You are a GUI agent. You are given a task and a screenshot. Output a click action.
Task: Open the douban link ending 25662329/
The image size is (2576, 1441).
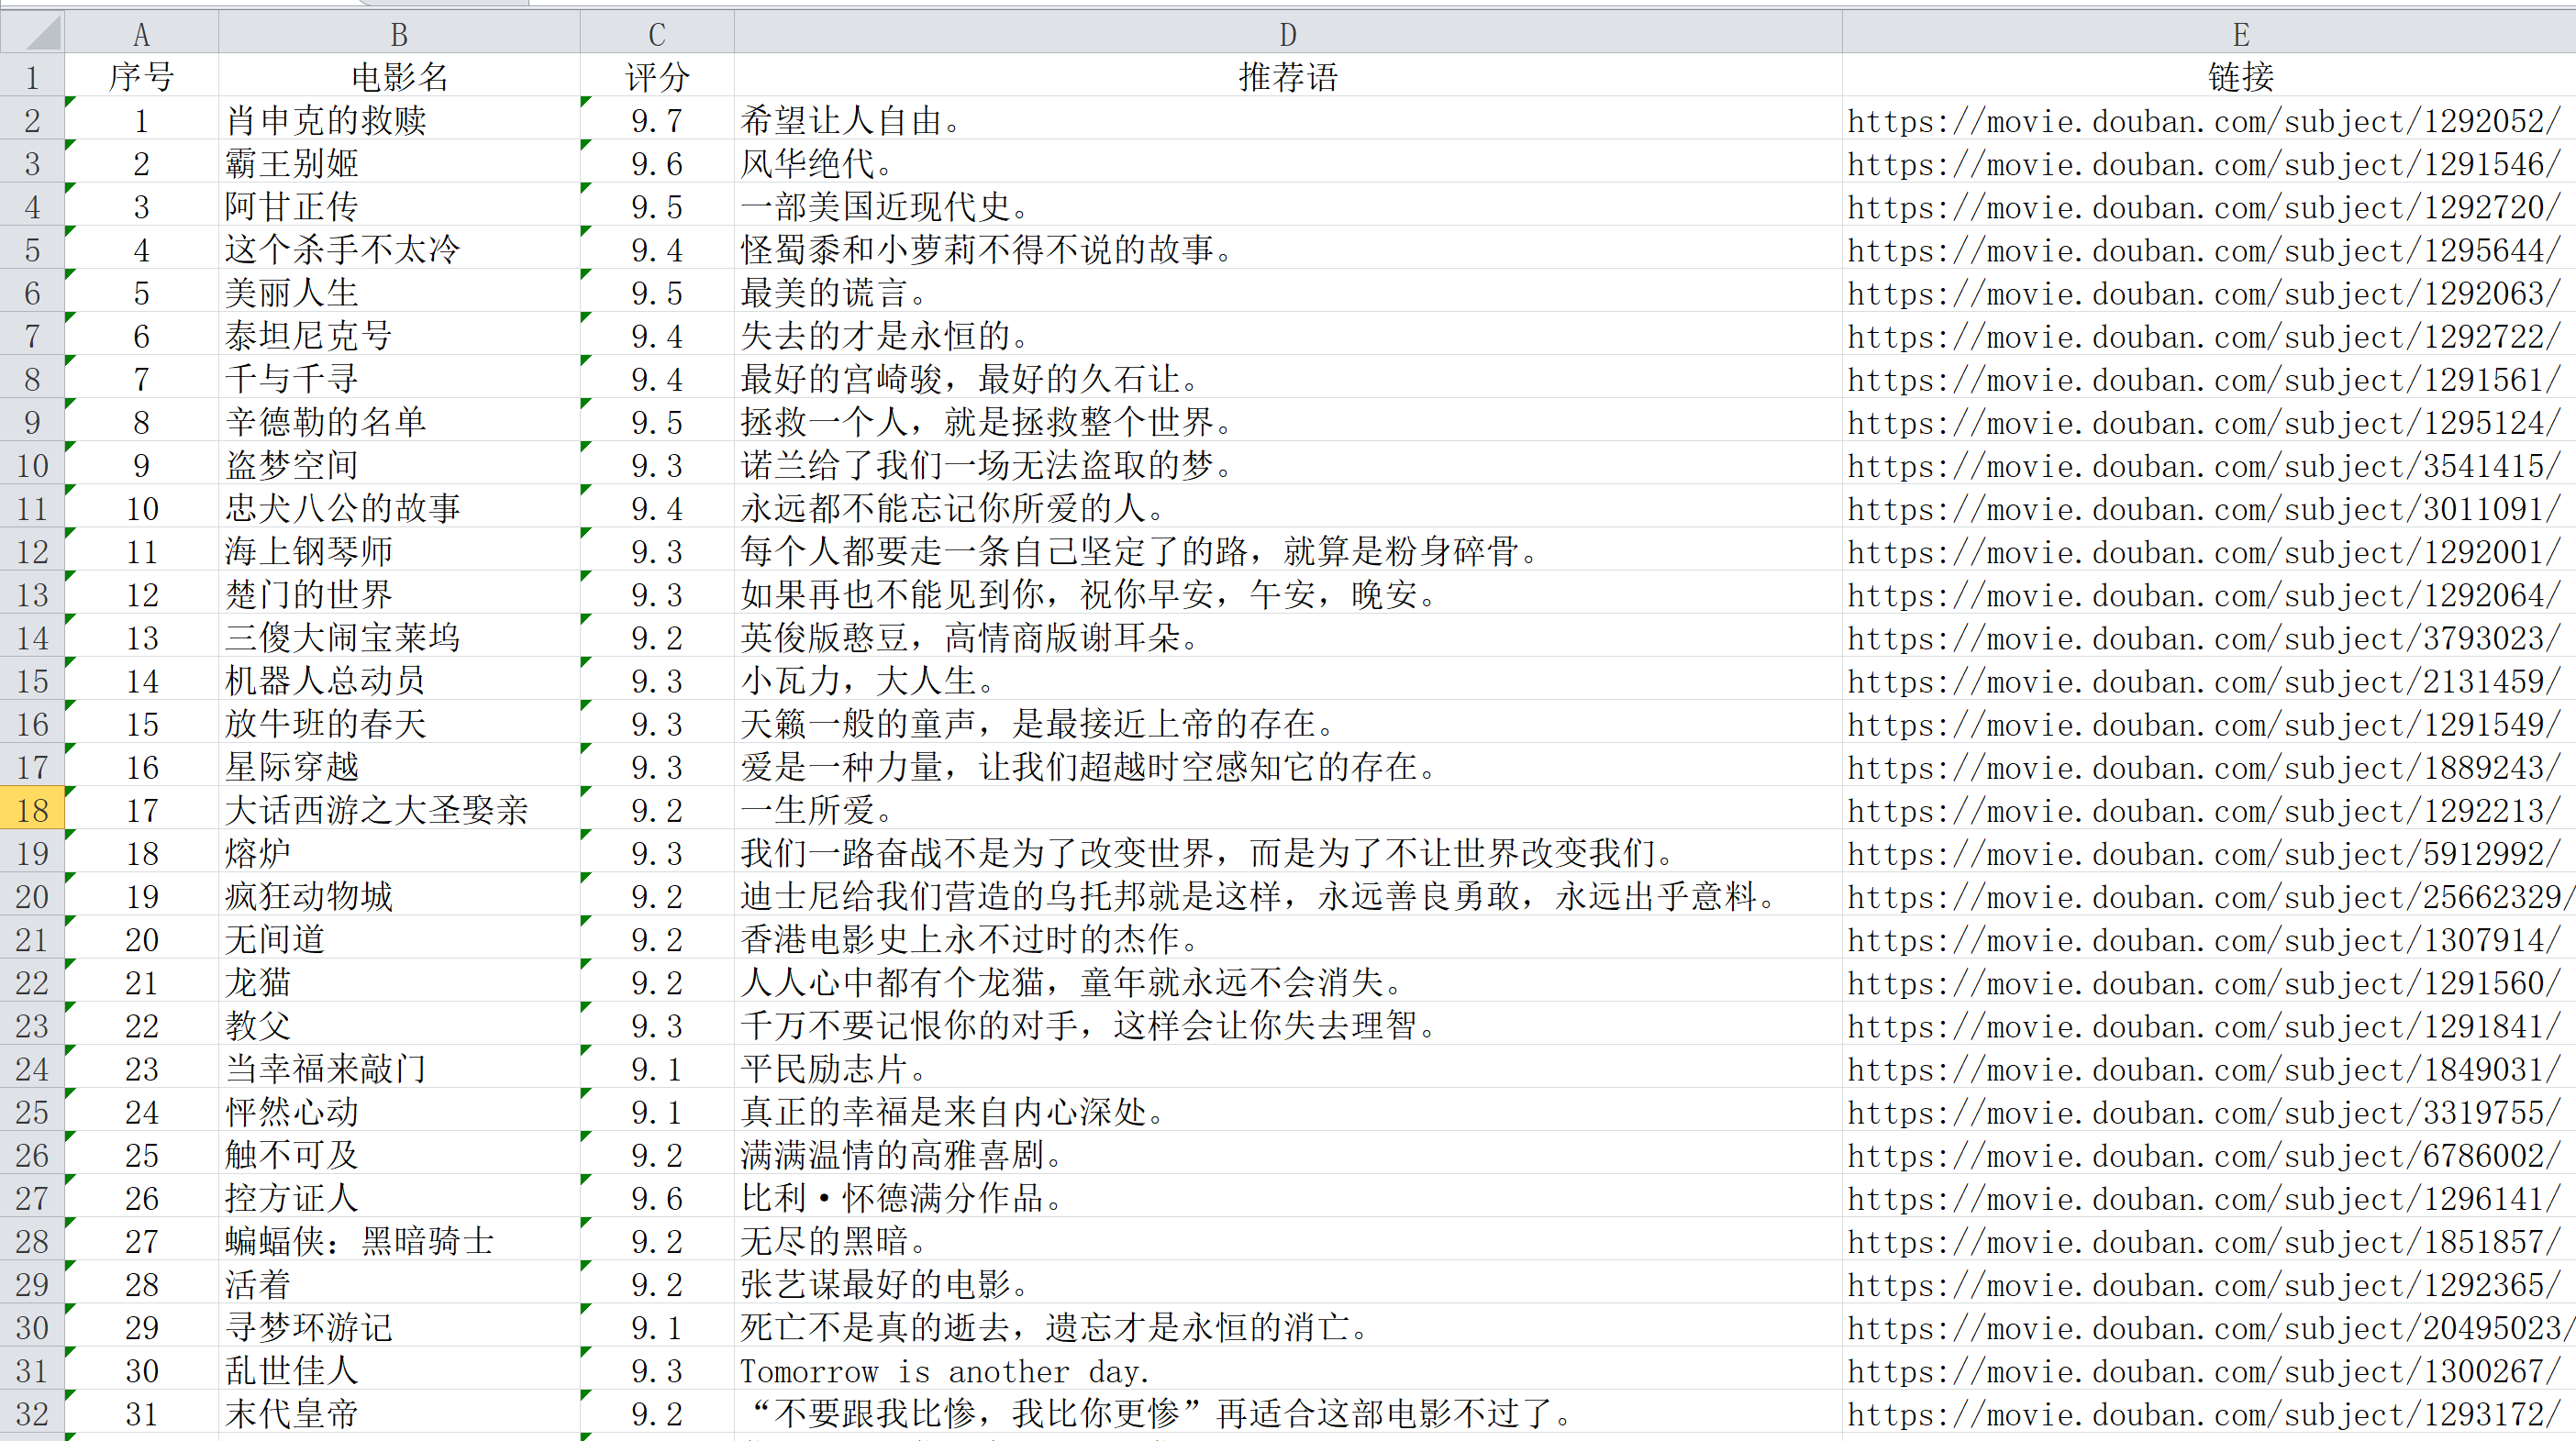pos(2211,896)
